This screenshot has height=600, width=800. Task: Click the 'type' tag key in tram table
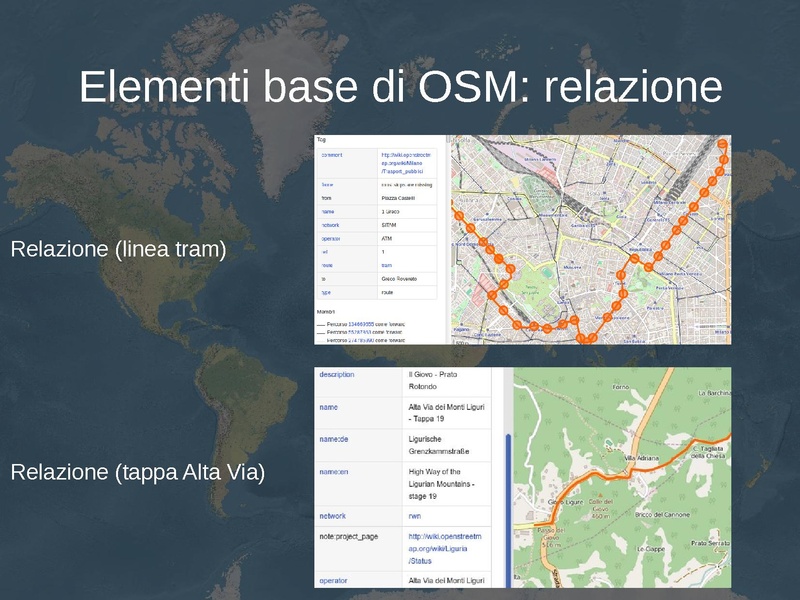point(326,292)
